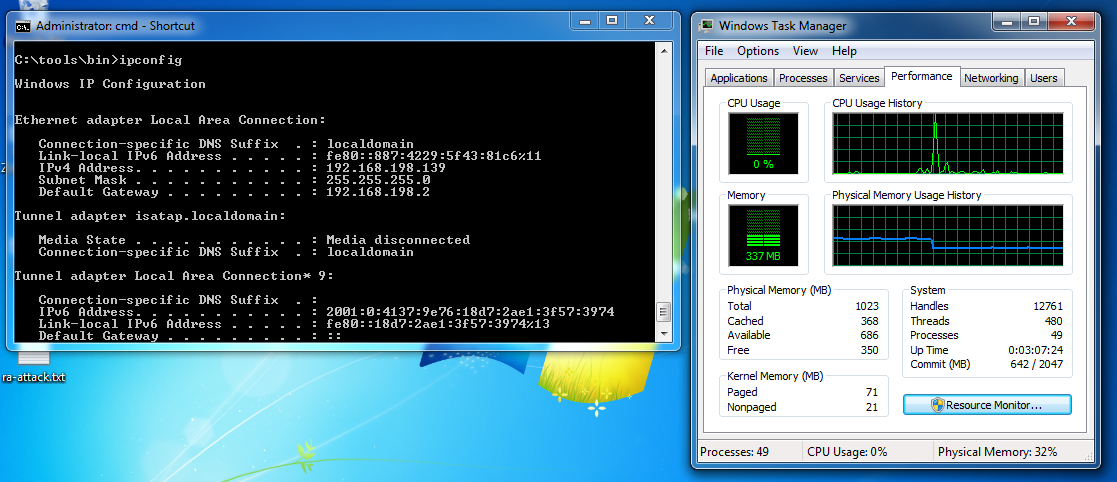Viewport: 1117px width, 482px height.
Task: Click the Available memory value 686
Action: point(870,335)
